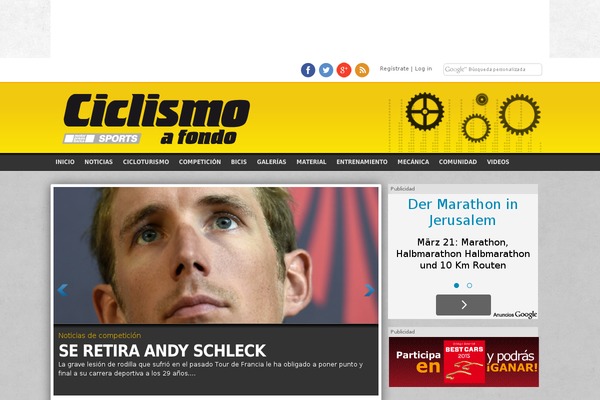Select the second ad carousel dot
This screenshot has width=600, height=400.
pyautogui.click(x=470, y=286)
